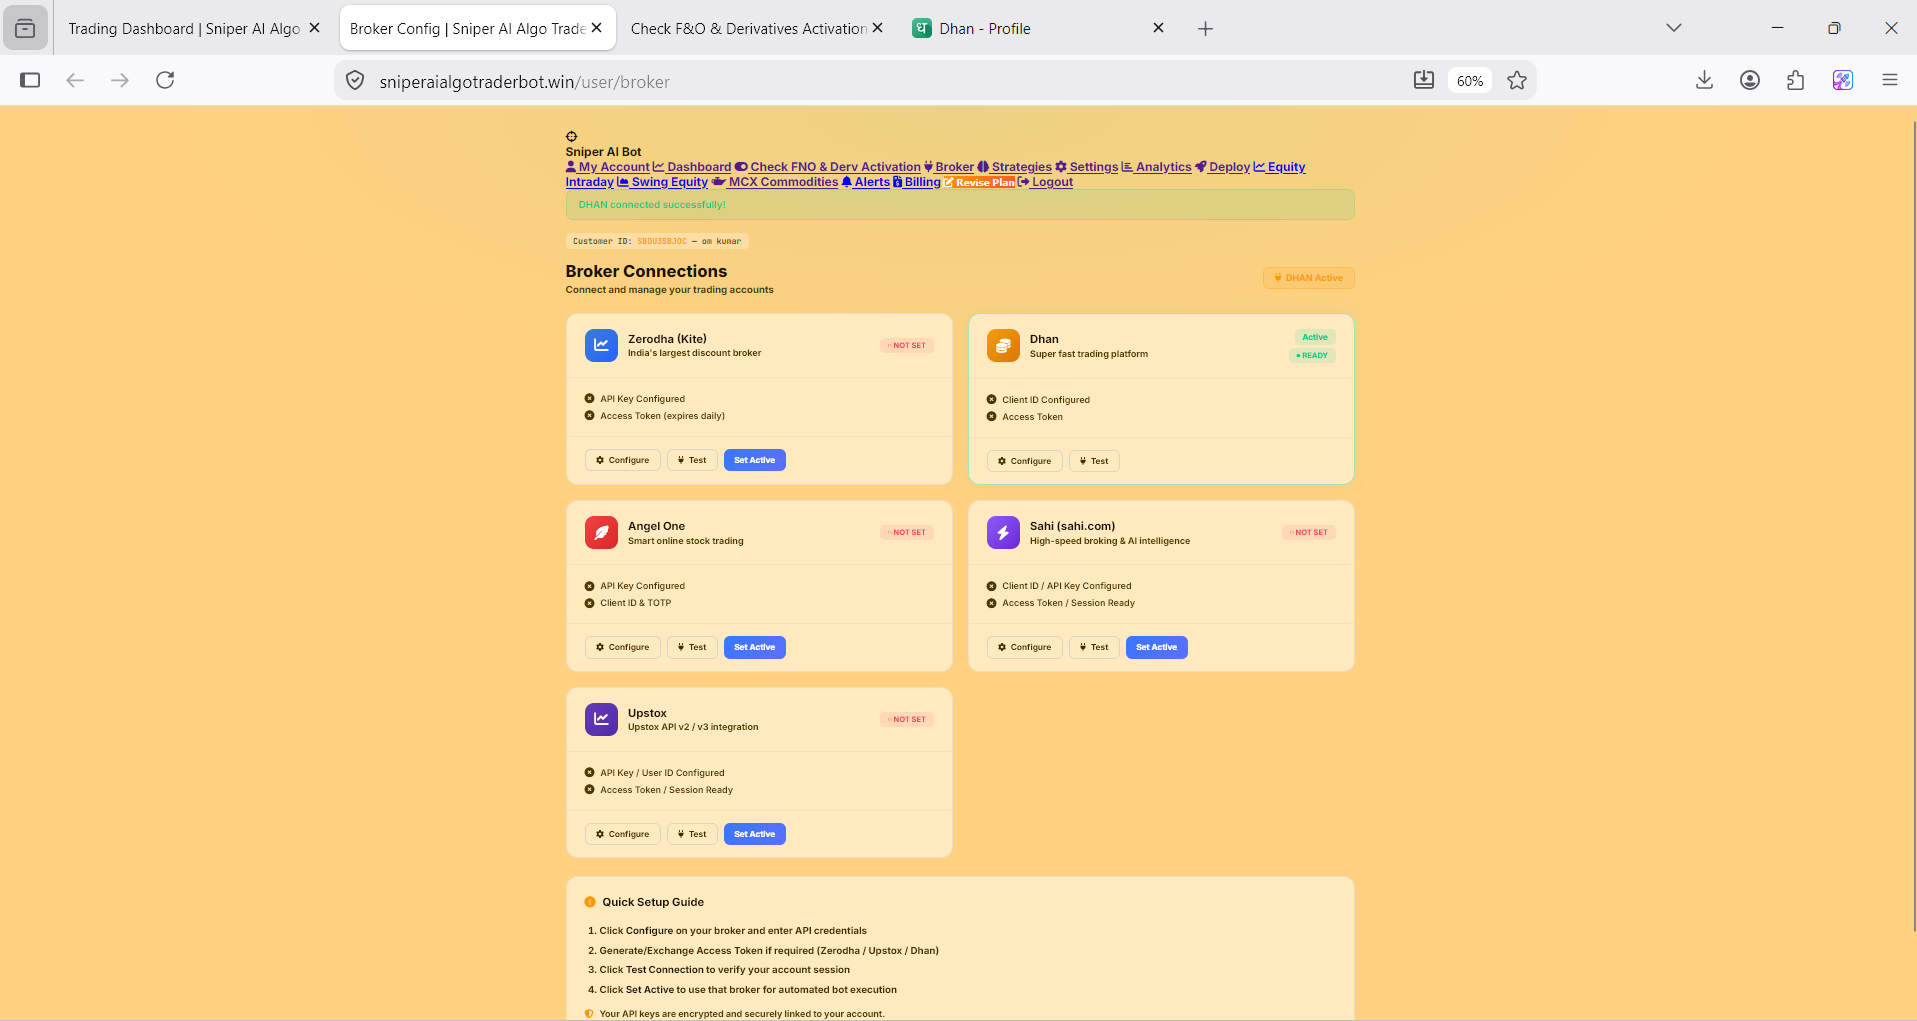
Task: Open the browser downloads icon
Action: pos(1705,80)
